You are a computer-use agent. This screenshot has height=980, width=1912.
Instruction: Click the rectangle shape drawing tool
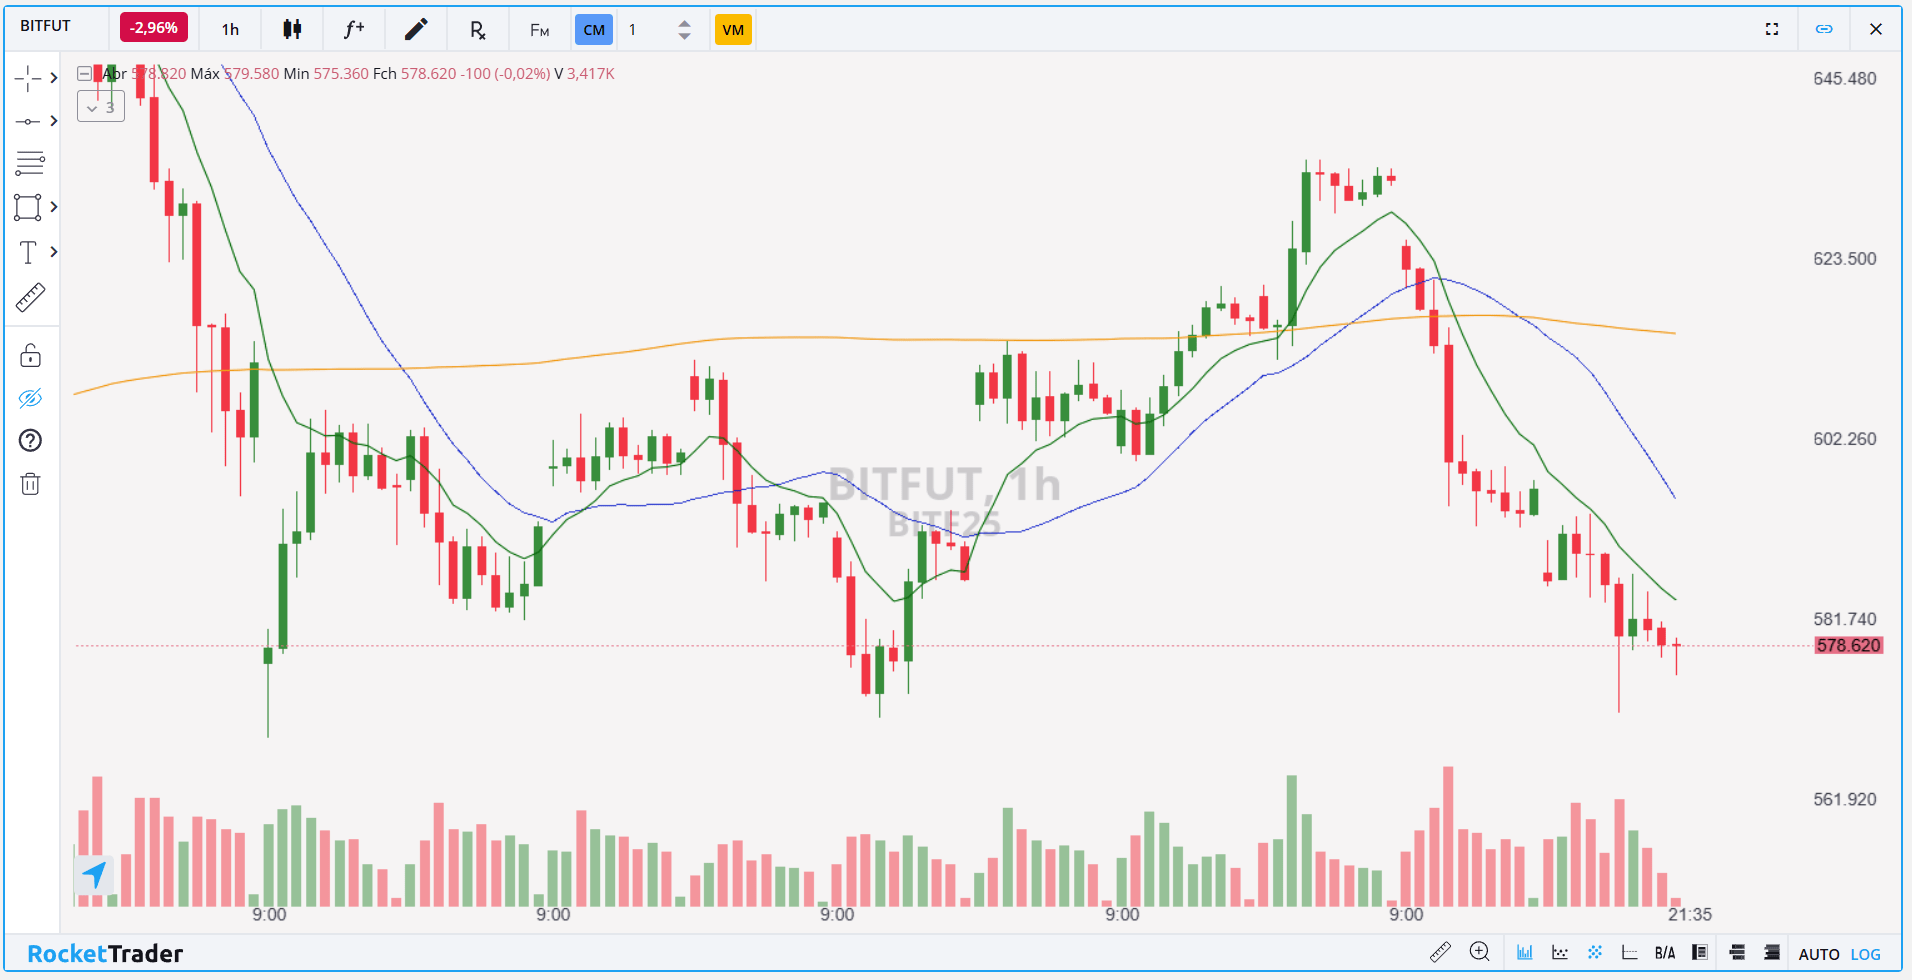pos(28,207)
